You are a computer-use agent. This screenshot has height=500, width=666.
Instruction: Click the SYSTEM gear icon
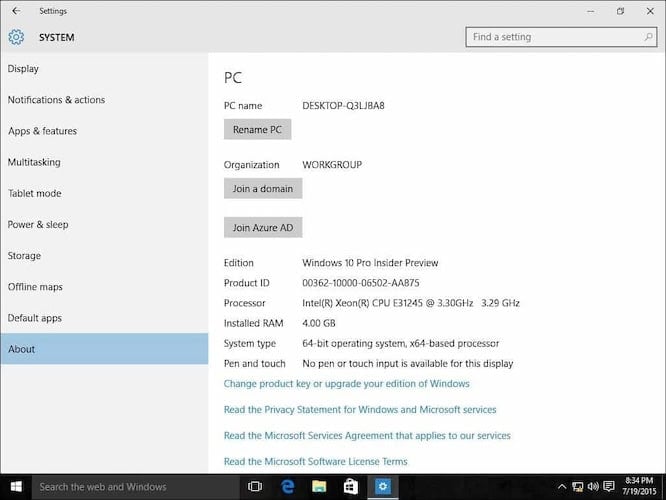click(x=16, y=37)
